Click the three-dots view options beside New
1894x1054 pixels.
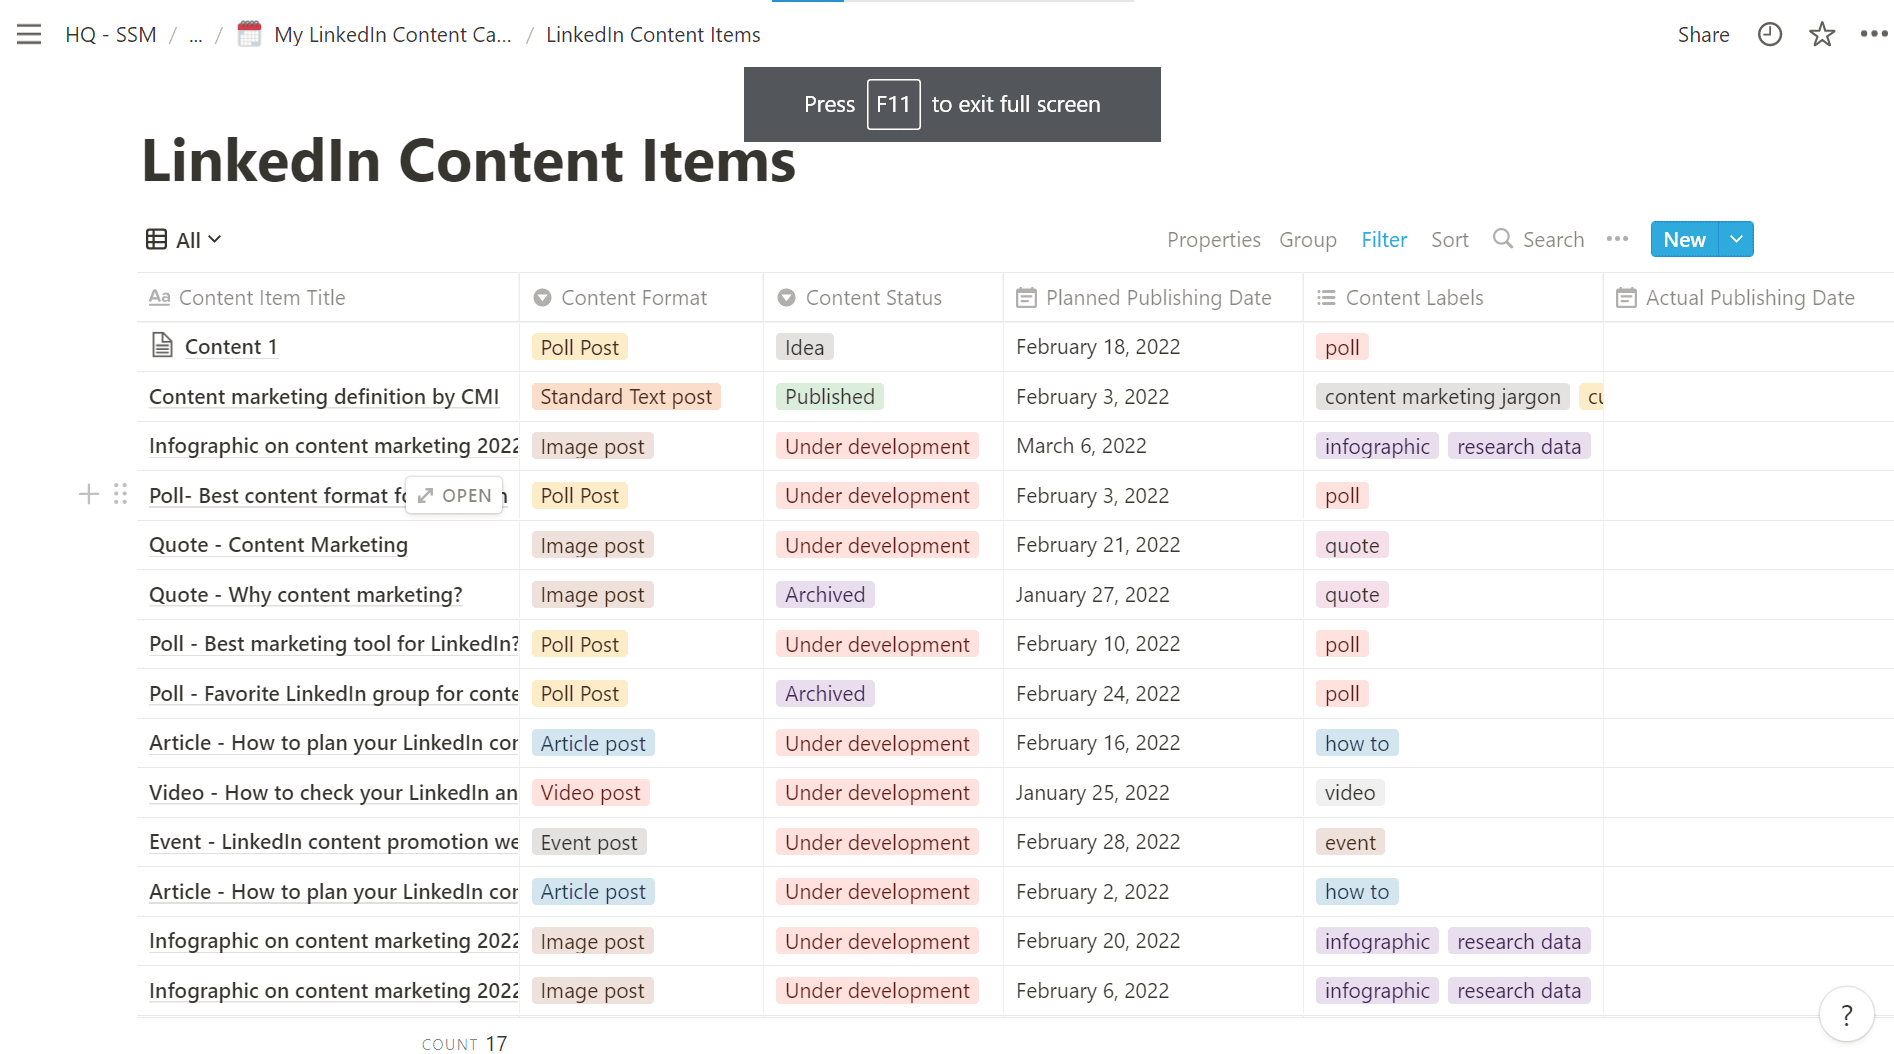pos(1617,239)
